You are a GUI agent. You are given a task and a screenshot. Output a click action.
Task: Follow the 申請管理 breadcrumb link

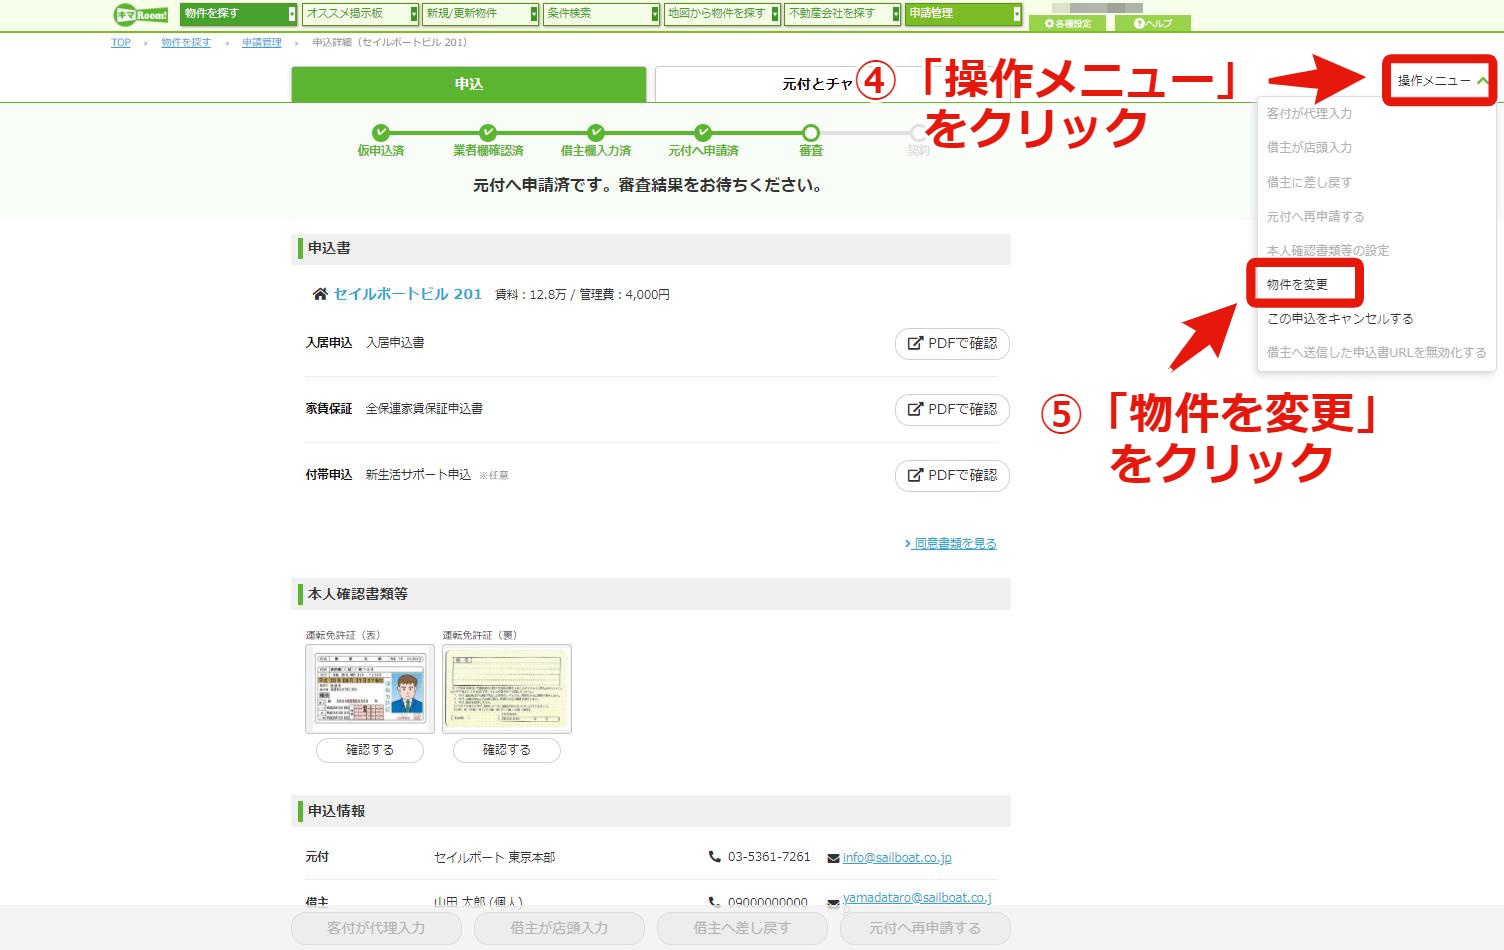point(262,43)
